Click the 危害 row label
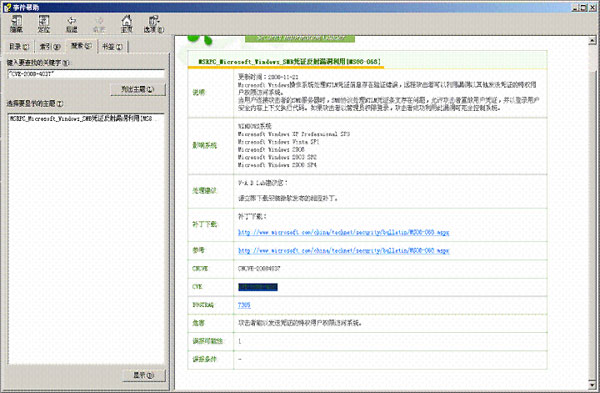This screenshot has height=393, width=600. 199,323
